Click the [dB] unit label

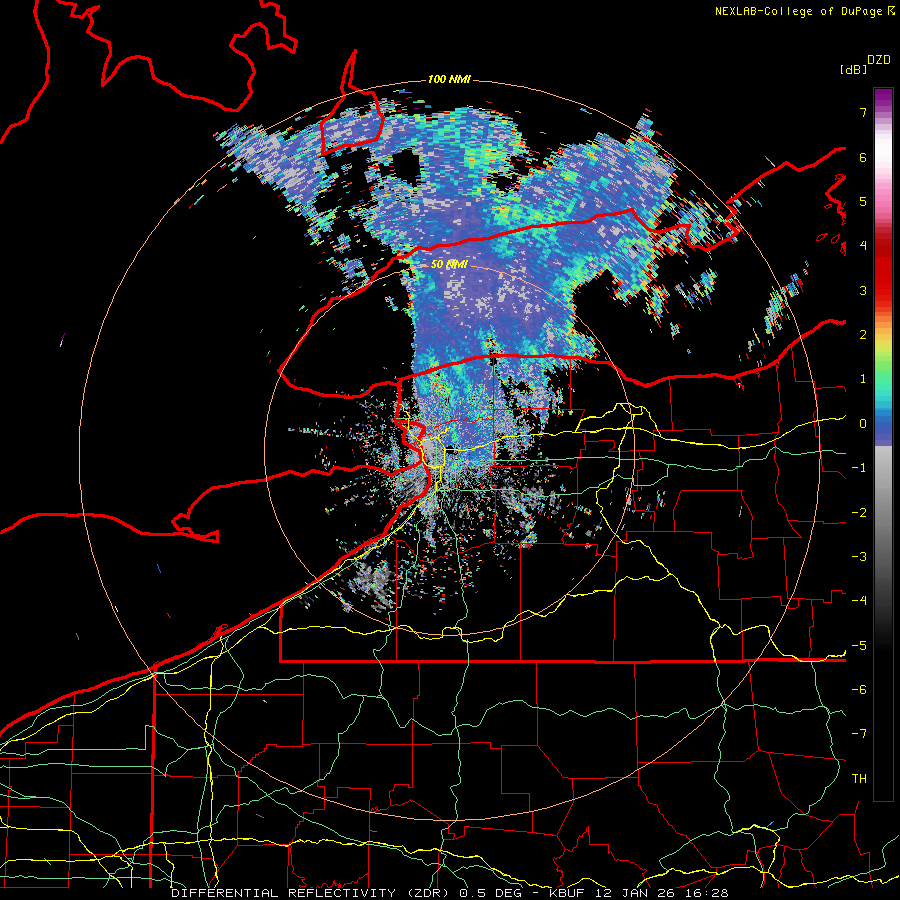click(853, 69)
